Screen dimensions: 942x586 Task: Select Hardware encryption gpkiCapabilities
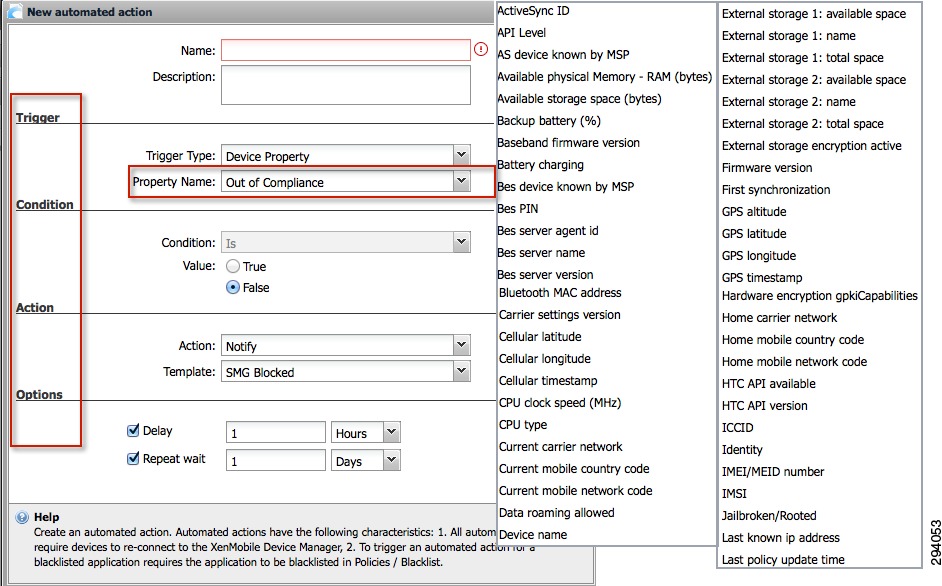(820, 296)
